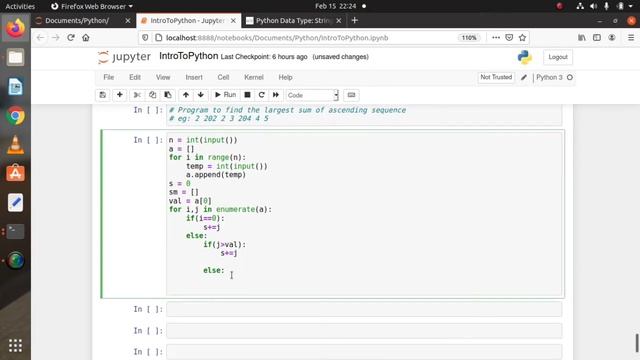
Task: Launch Files from the dock
Action: tap(15, 58)
